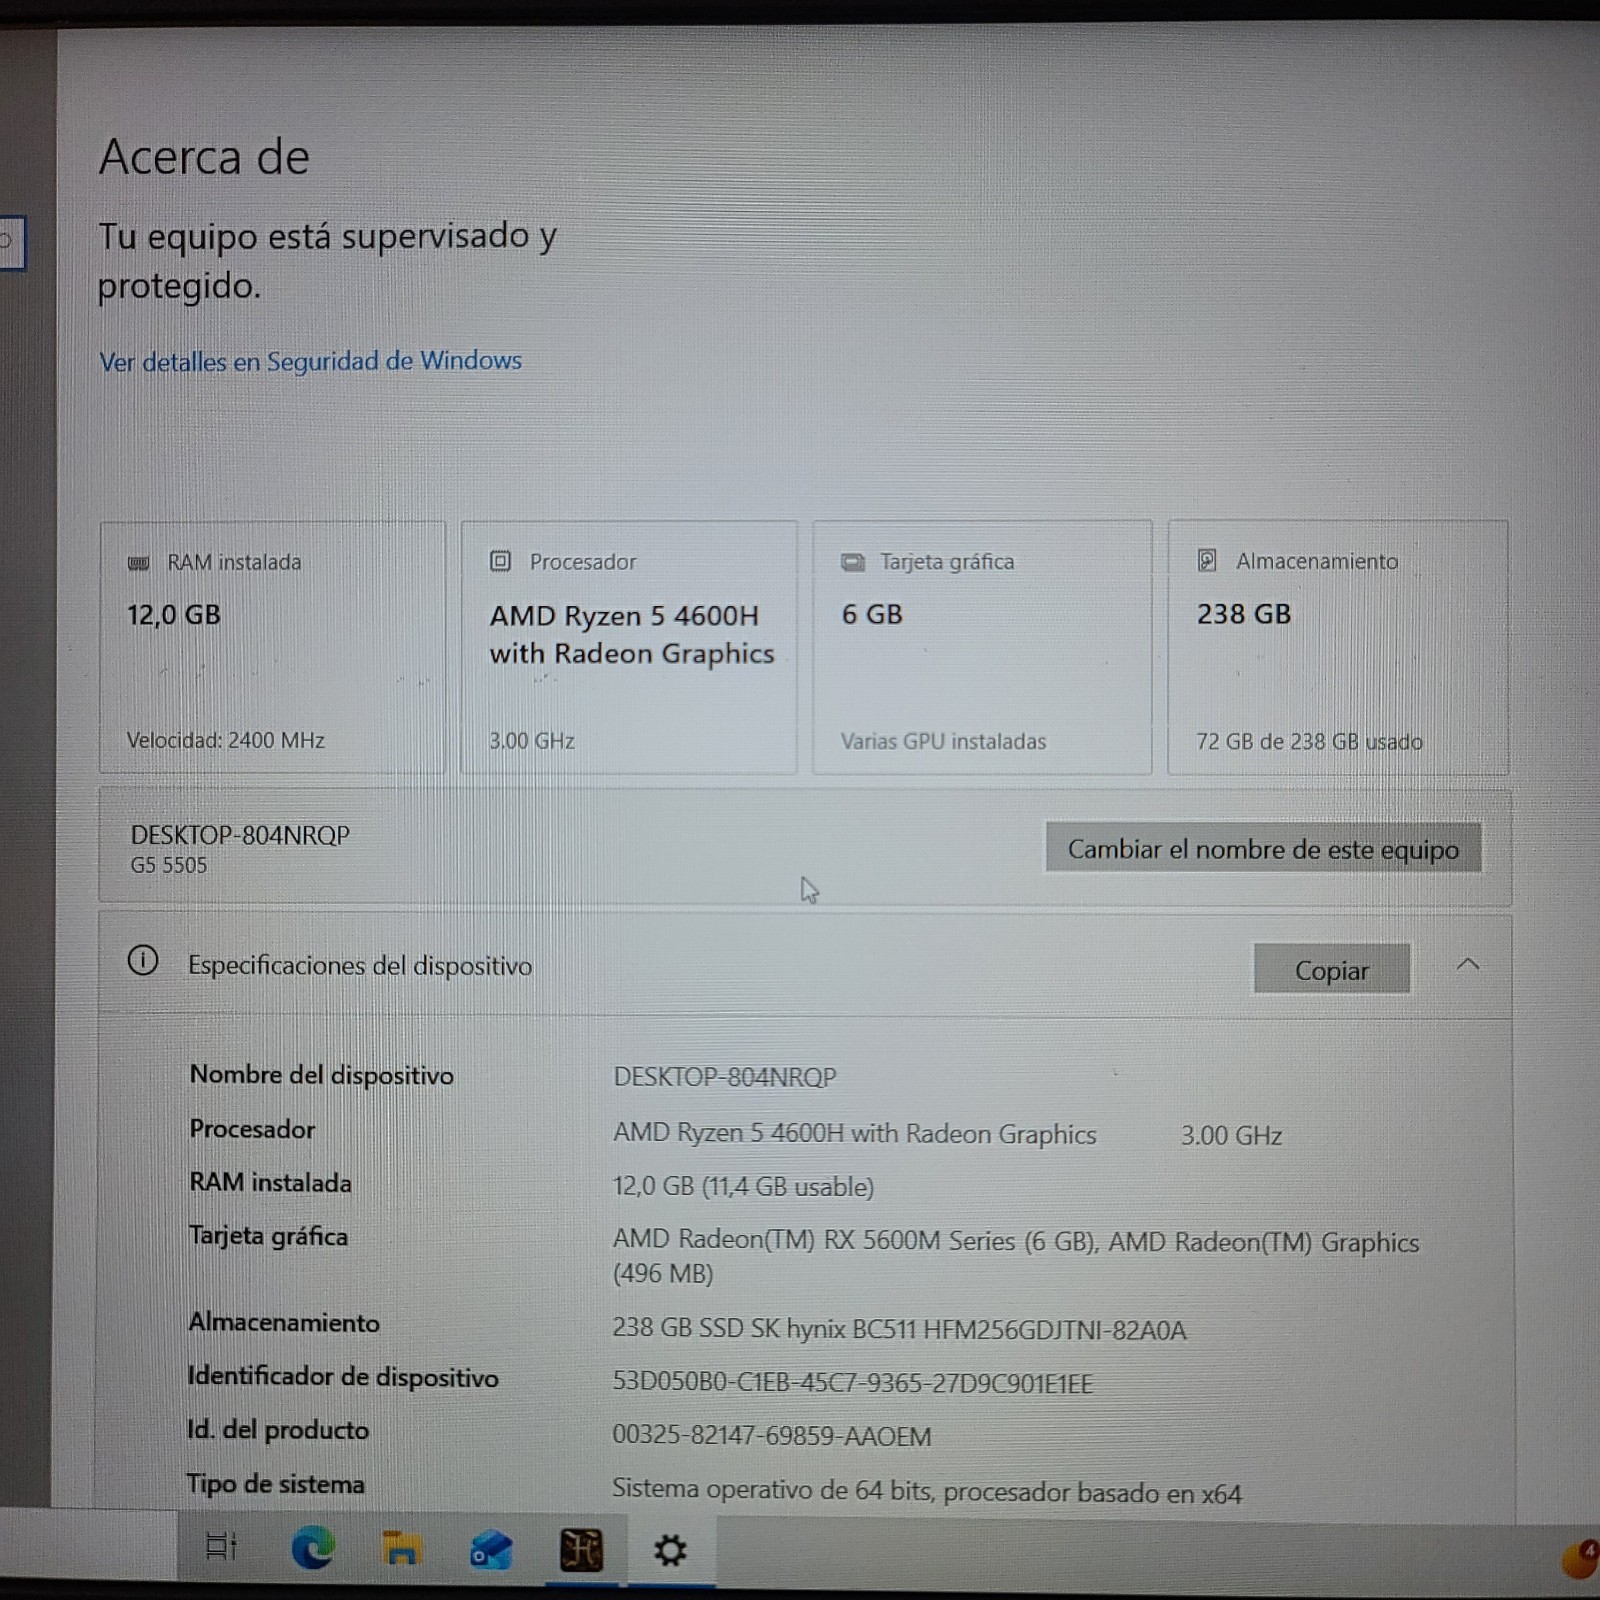This screenshot has height=1600, width=1600.
Task: Click the Identificador de dispositivo value
Action: click(853, 1383)
